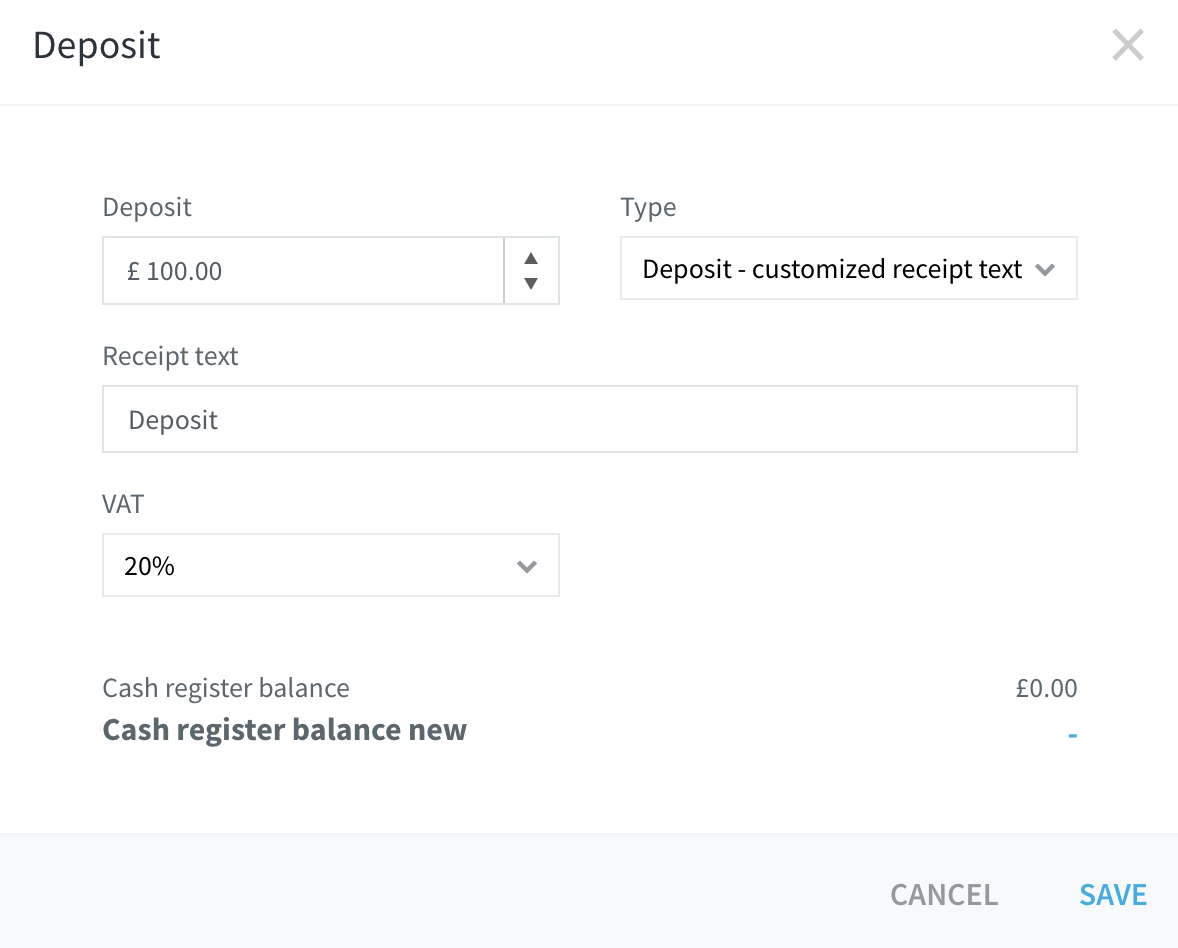
Task: Click the chevron on the VAT selector
Action: click(527, 565)
